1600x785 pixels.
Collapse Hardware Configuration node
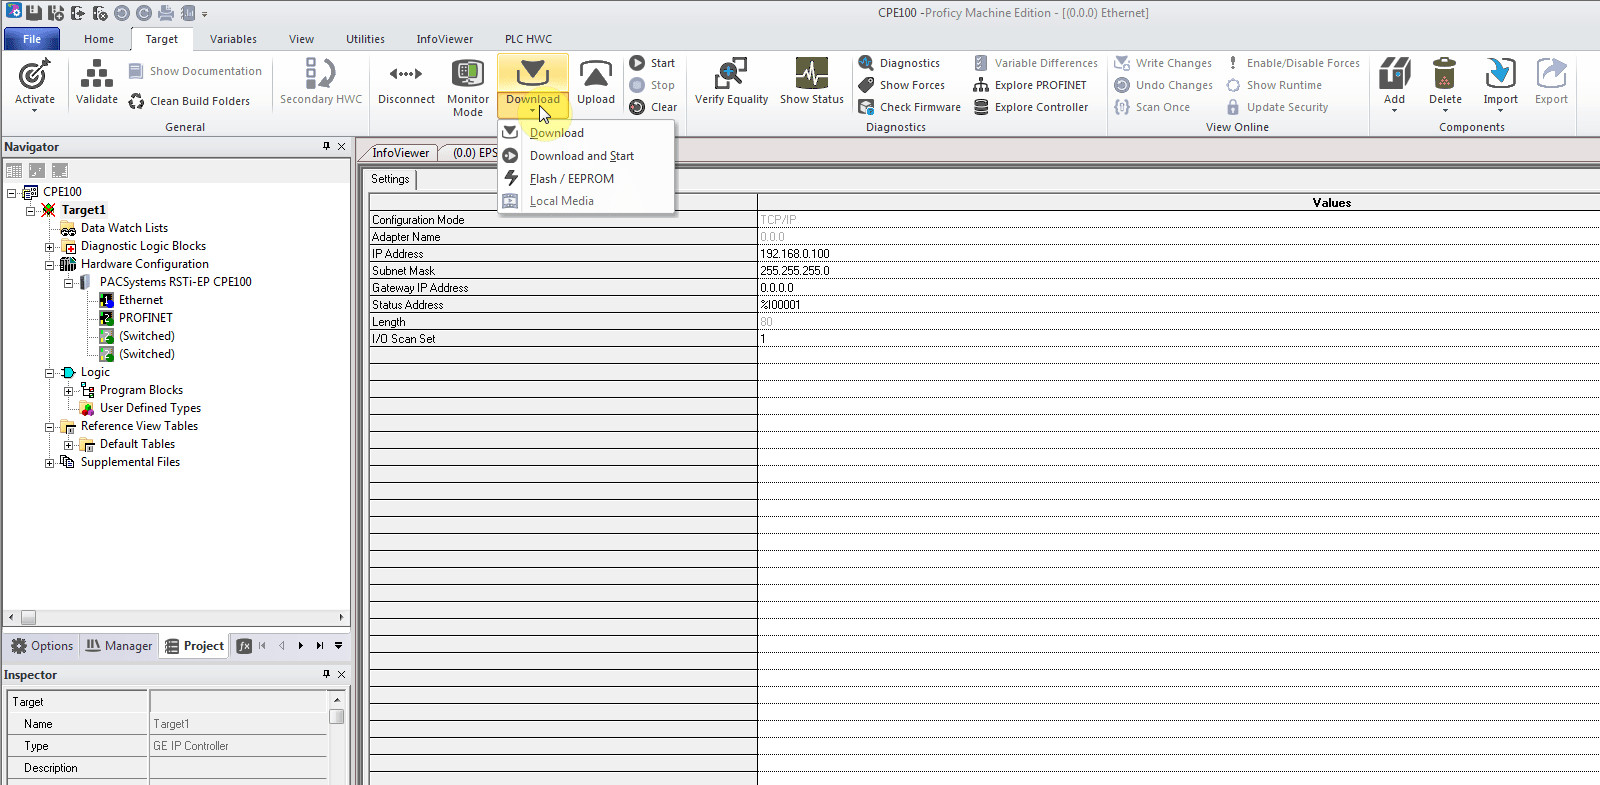50,264
